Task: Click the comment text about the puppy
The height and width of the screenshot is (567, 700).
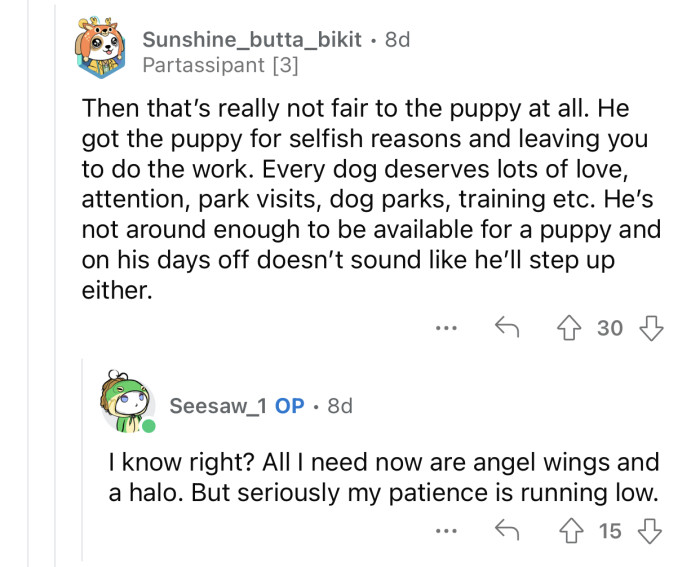Action: (x=370, y=190)
